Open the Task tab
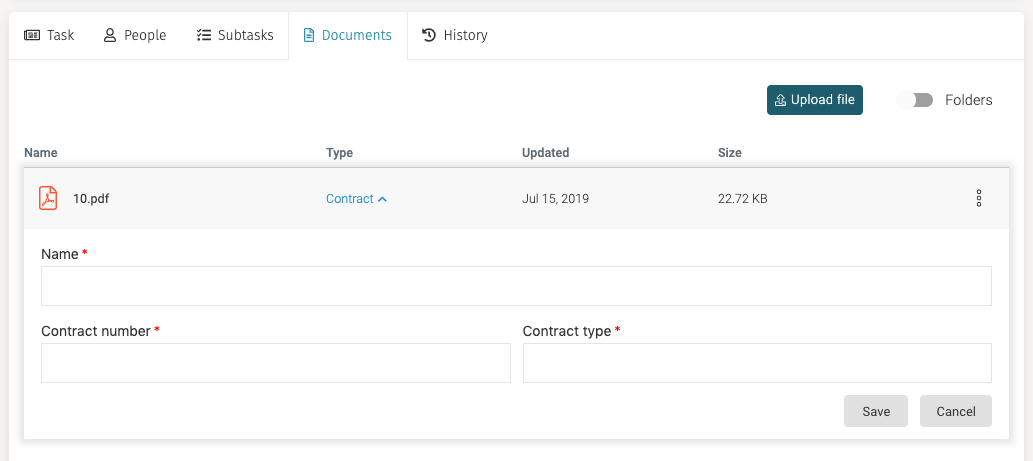1033x461 pixels. 49,36
